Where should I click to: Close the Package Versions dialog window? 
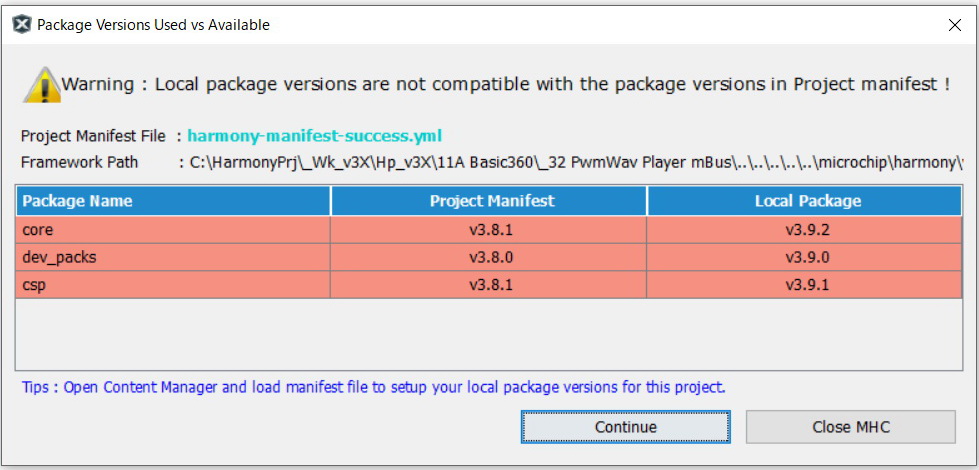pyautogui.click(x=954, y=25)
